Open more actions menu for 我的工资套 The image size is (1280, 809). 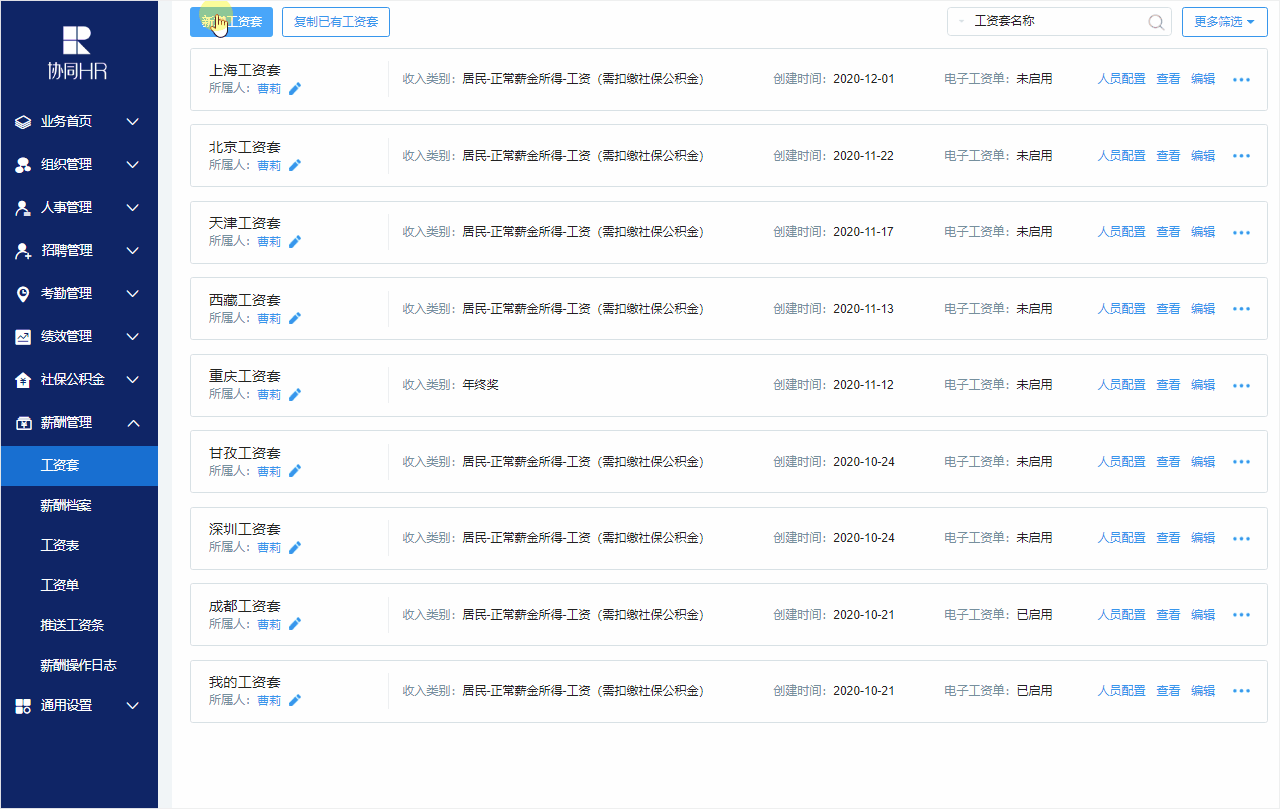tap(1241, 691)
